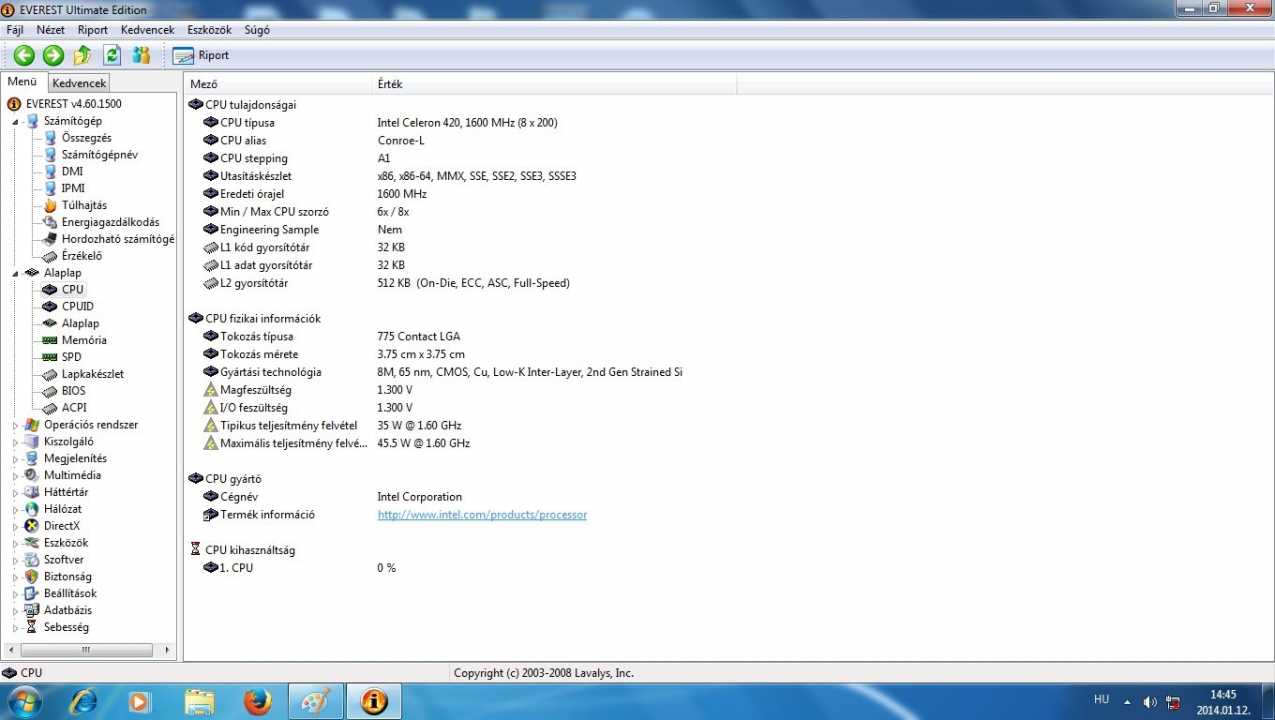Viewport: 1275px width, 720px height.
Task: Switch to the Kedvencek sidebar tab
Action: [x=79, y=83]
